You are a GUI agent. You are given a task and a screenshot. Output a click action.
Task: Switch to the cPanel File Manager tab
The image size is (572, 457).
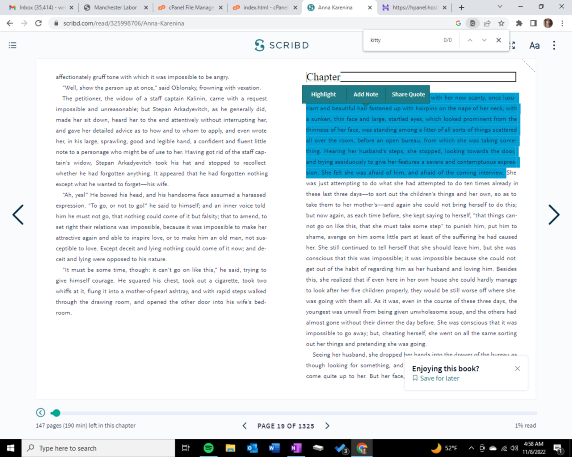(x=190, y=7)
